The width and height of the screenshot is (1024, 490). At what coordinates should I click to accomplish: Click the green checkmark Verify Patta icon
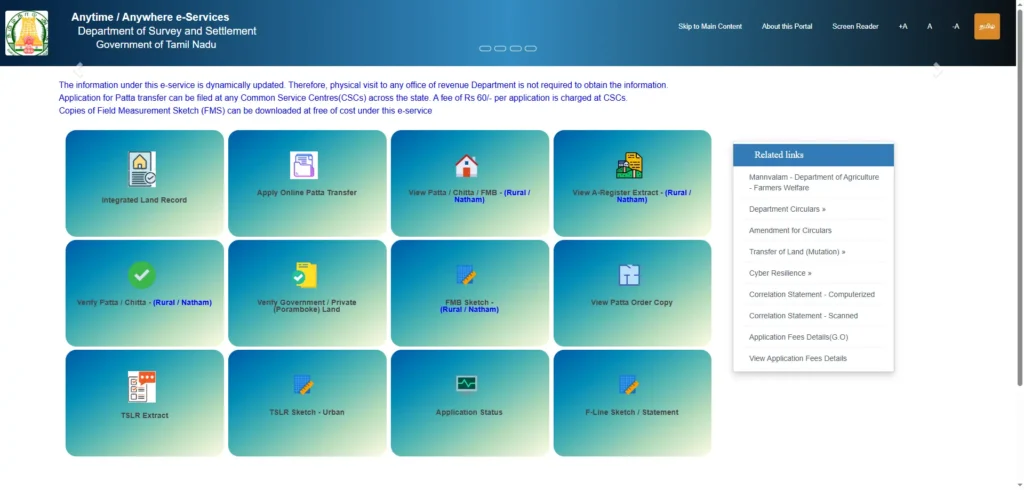coord(142,275)
